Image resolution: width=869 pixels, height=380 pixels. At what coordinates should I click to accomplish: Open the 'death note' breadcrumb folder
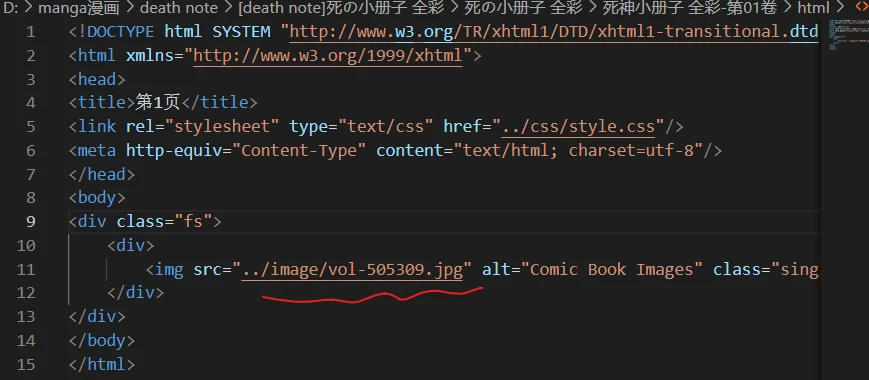tap(178, 8)
